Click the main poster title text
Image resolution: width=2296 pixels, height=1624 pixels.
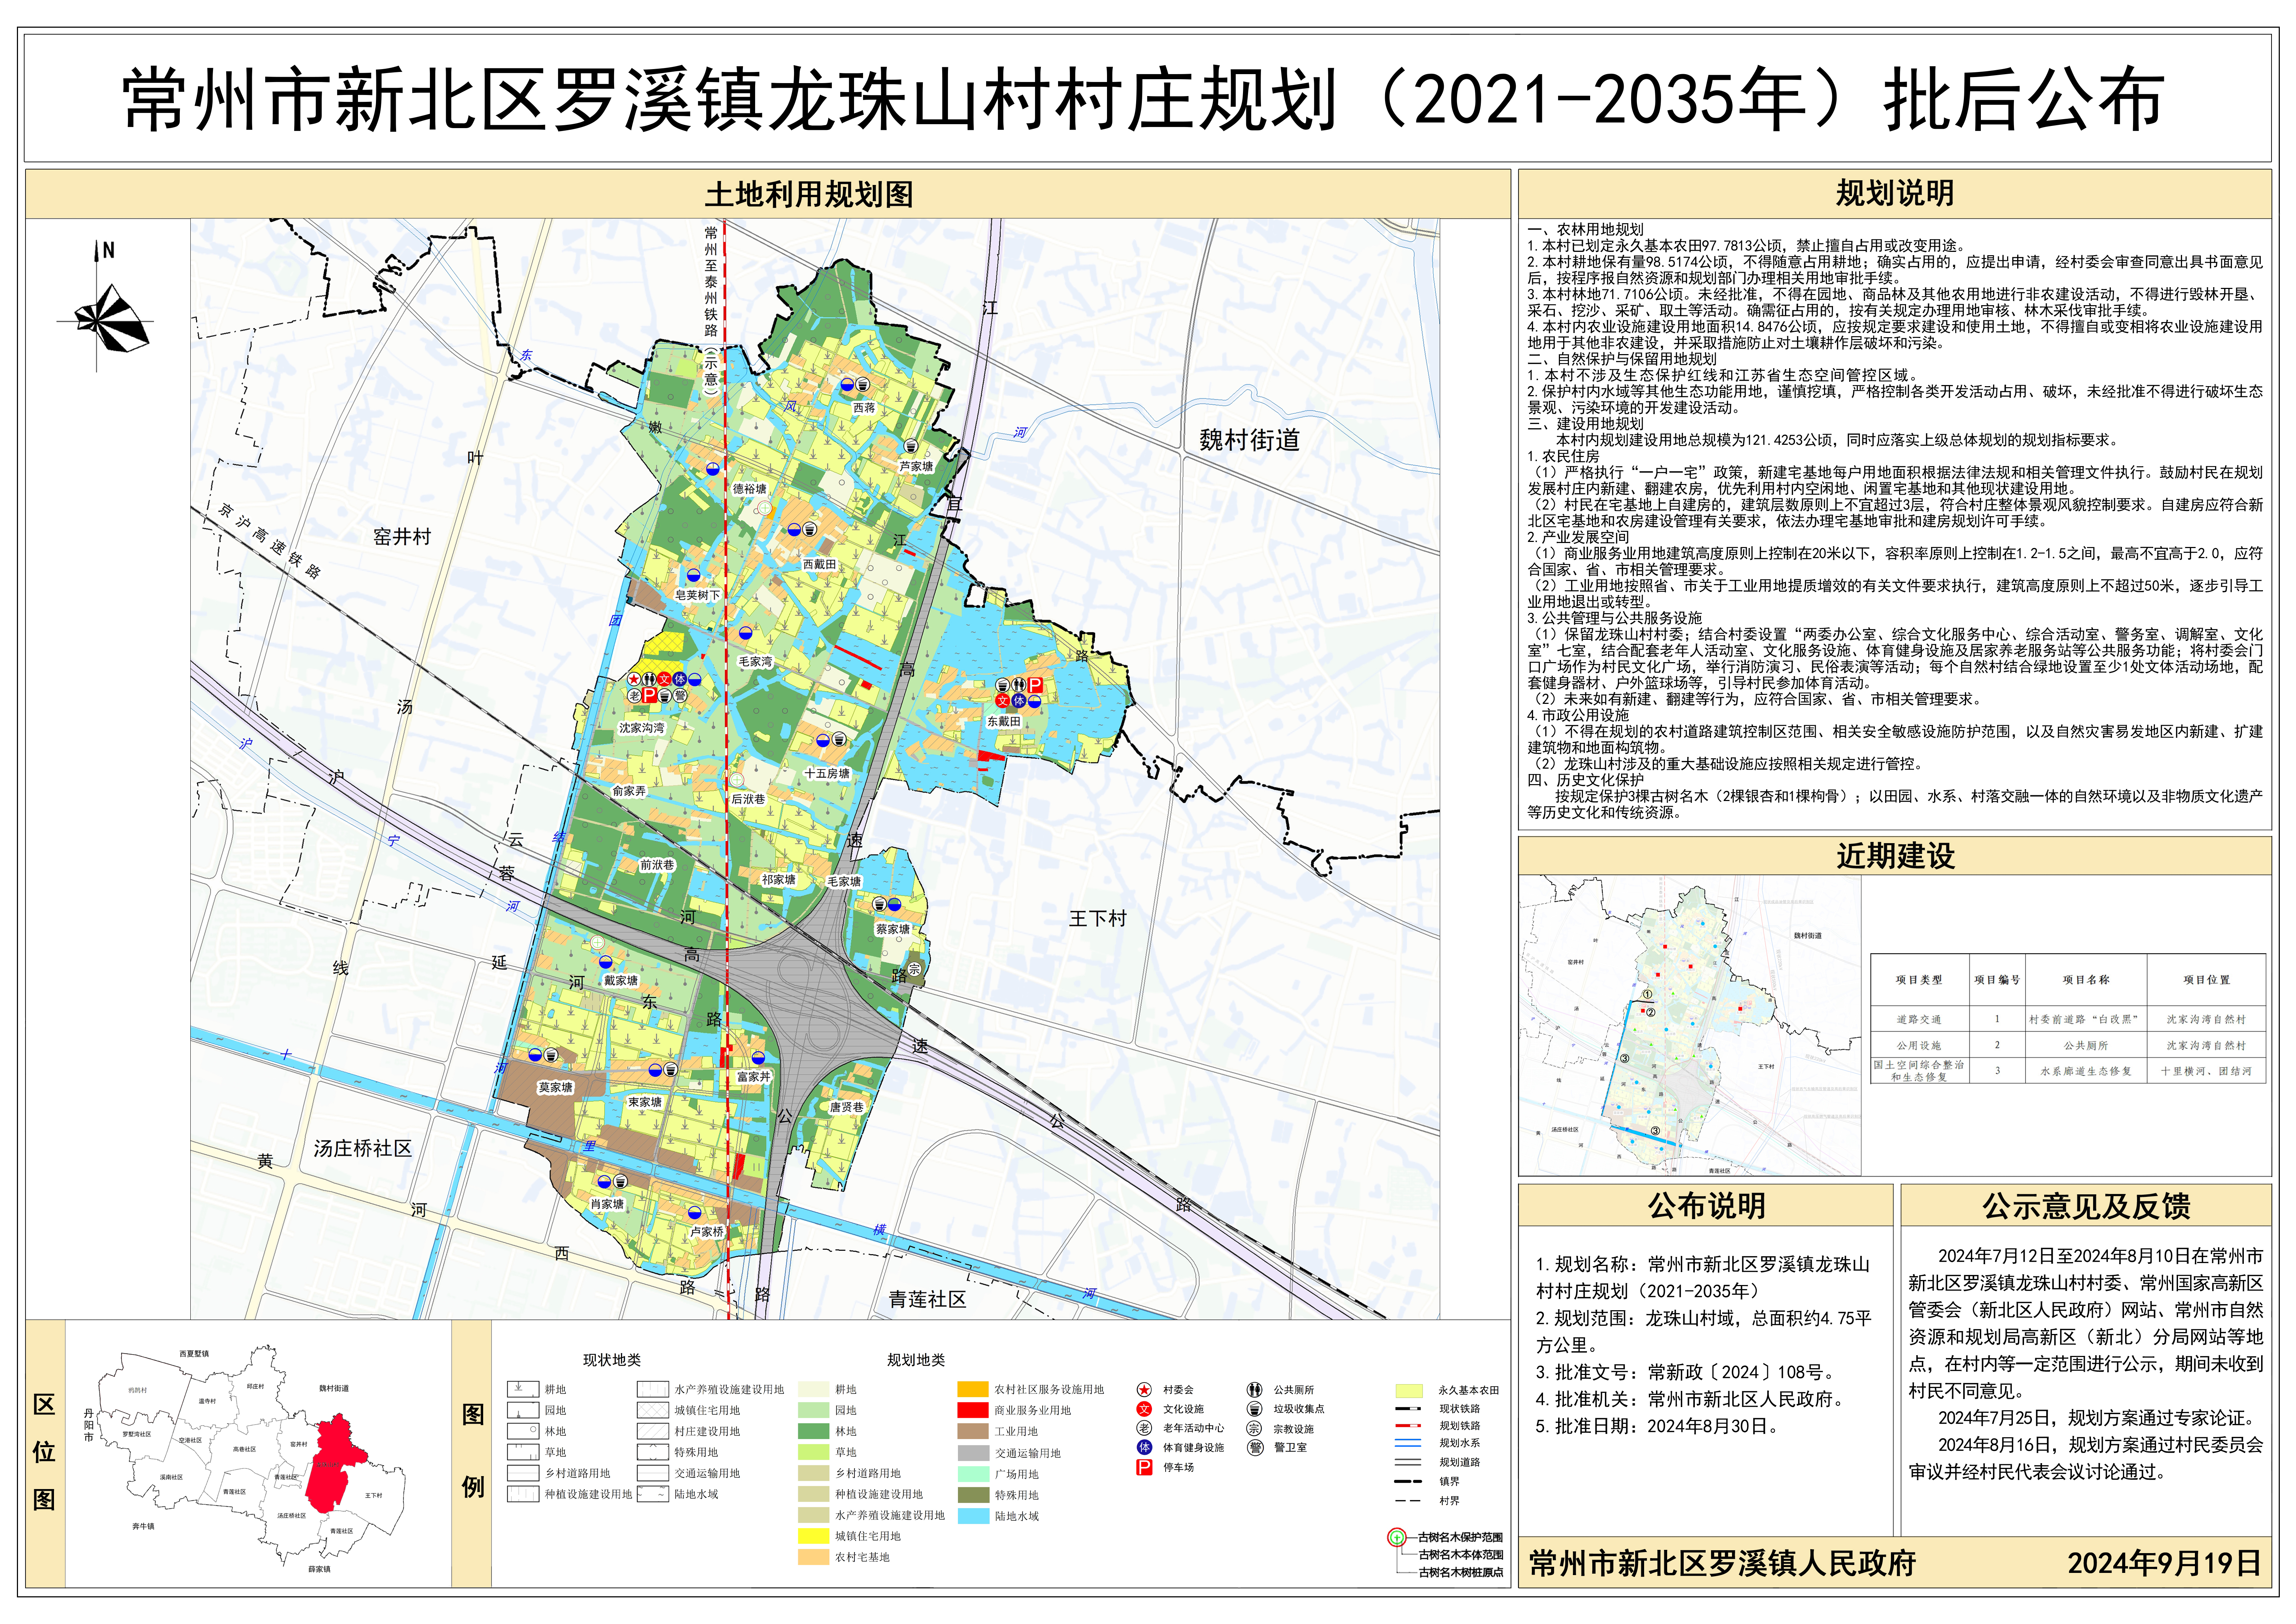tap(1143, 99)
